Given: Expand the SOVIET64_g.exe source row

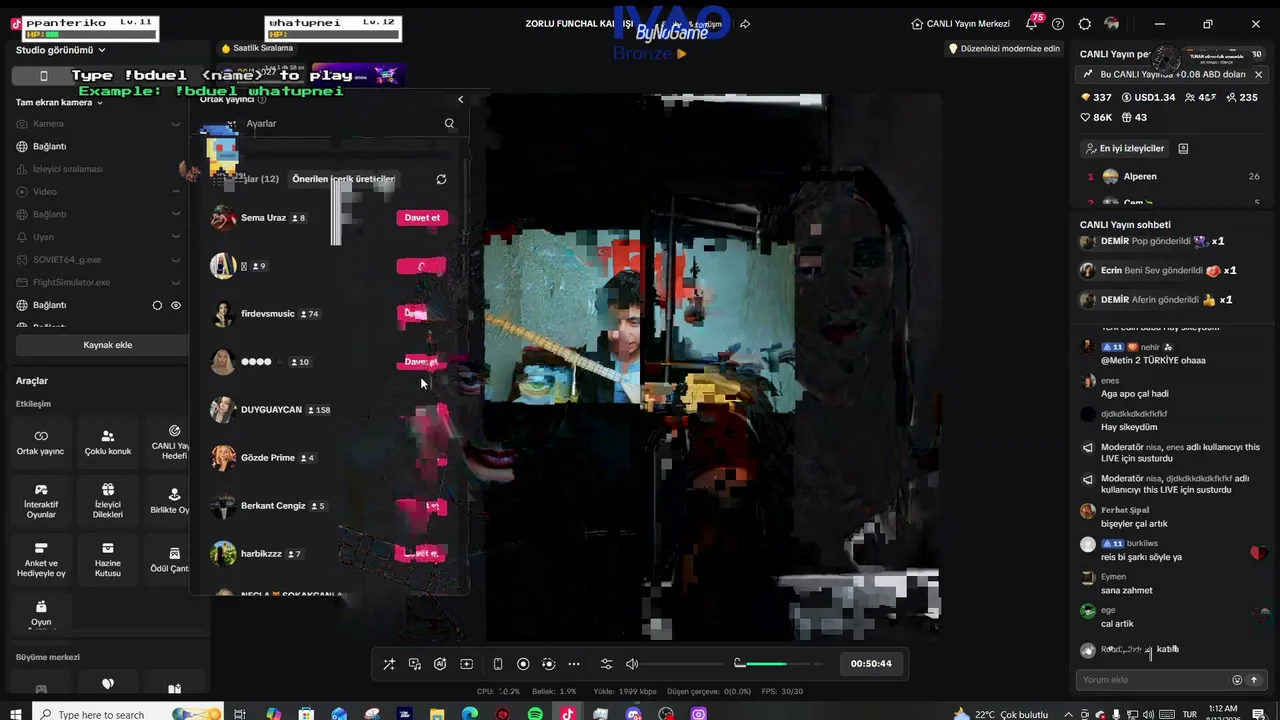Looking at the screenshot, I should [100, 260].
